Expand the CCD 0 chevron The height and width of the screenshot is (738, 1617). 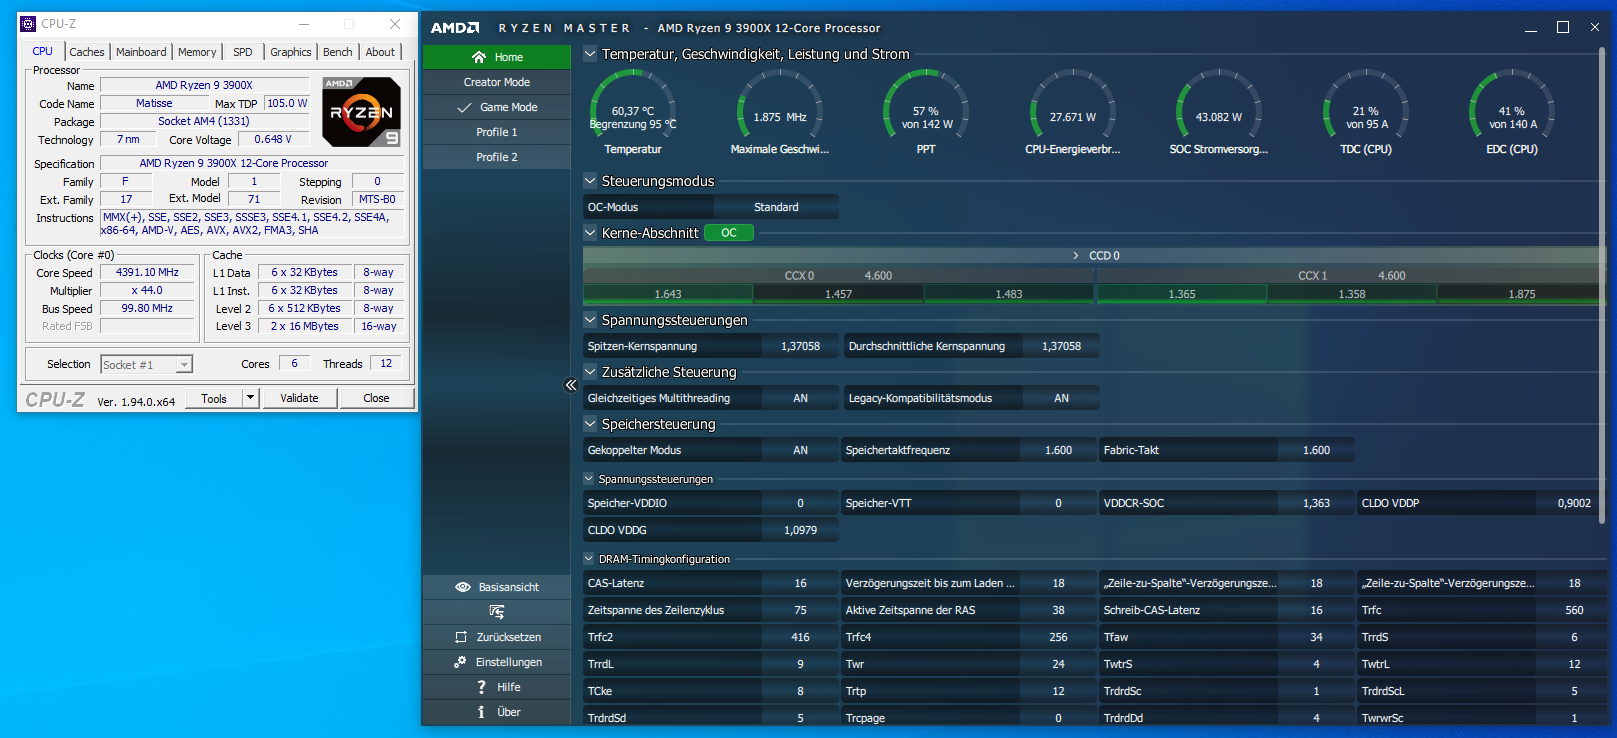point(1076,256)
